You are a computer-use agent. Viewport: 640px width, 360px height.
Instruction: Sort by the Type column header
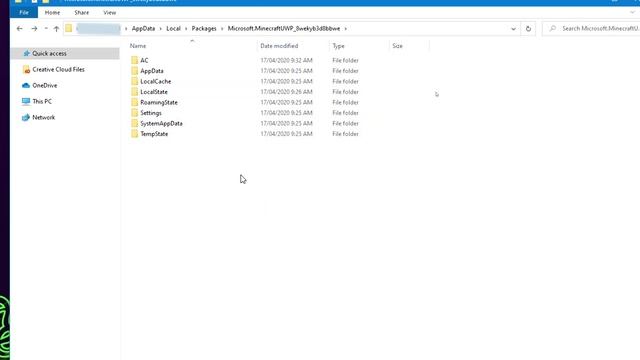(338, 46)
